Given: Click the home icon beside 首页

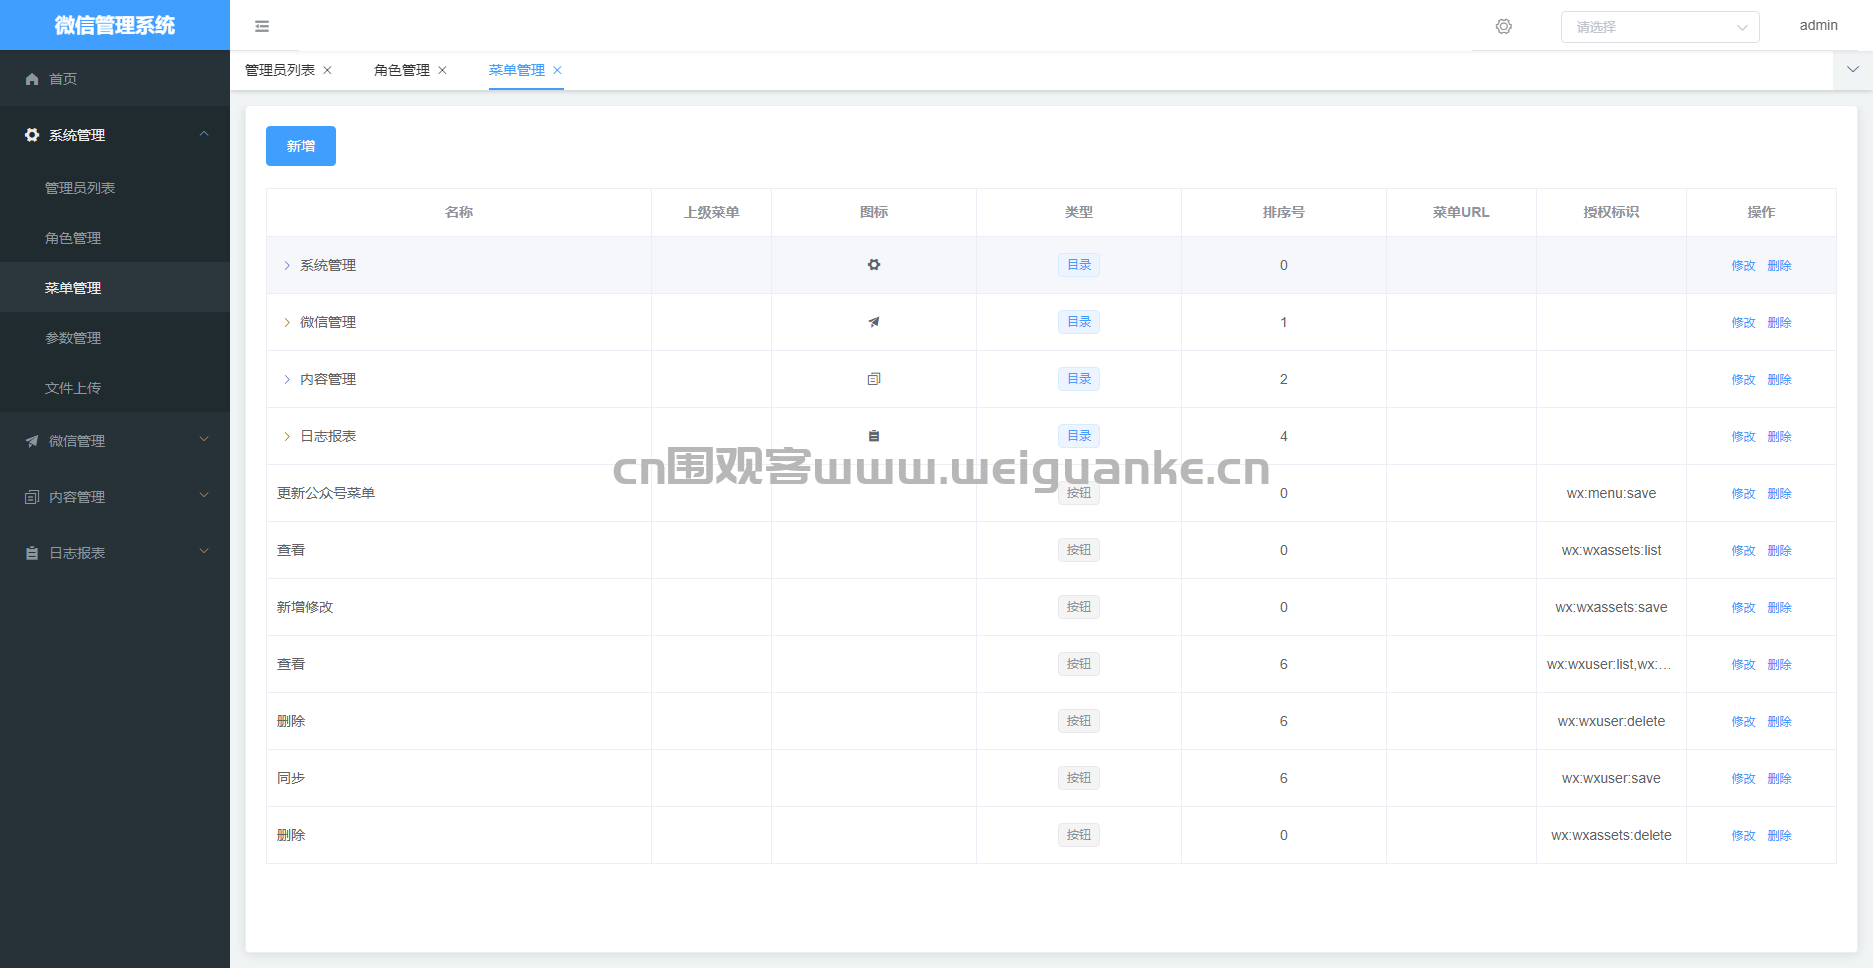Looking at the screenshot, I should pyautogui.click(x=32, y=79).
